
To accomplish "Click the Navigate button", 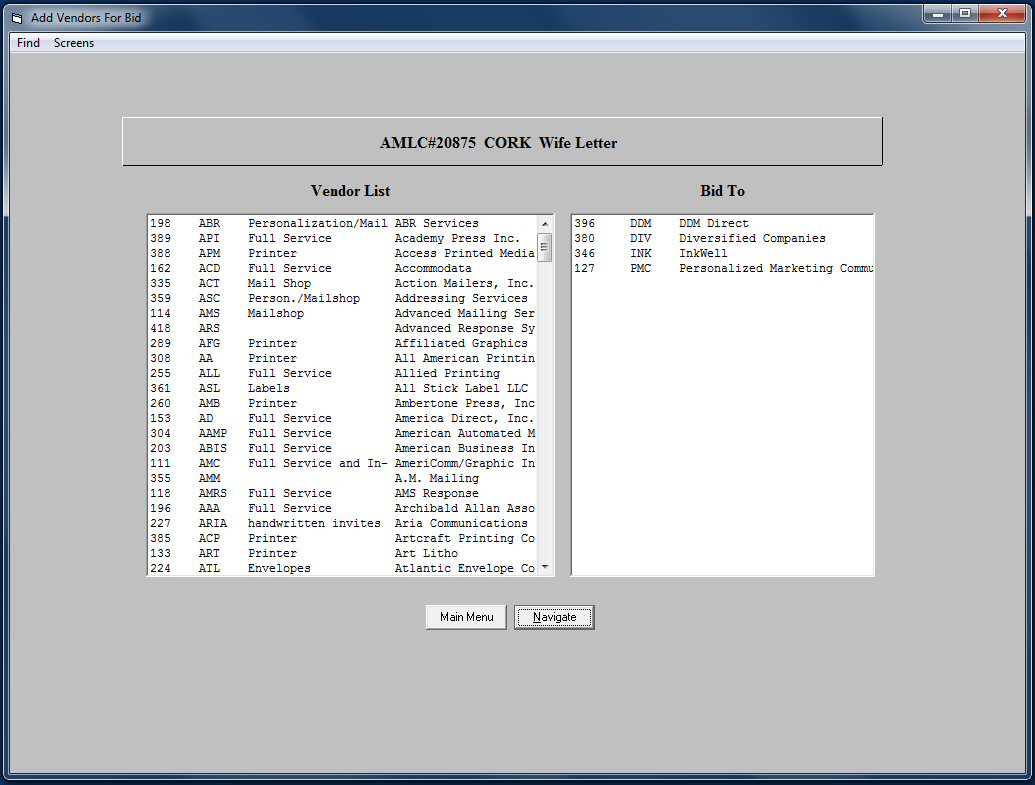I will click(554, 617).
